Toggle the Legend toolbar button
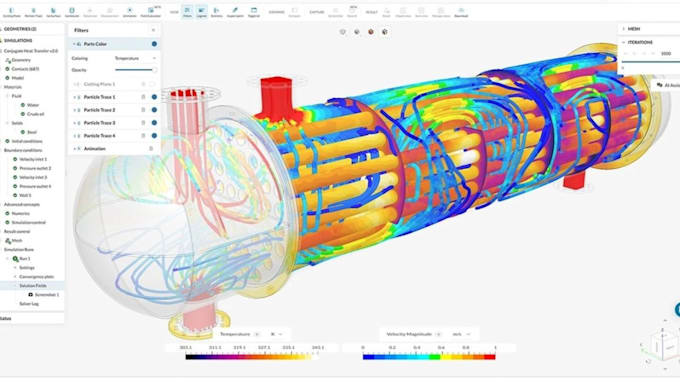 (x=202, y=12)
